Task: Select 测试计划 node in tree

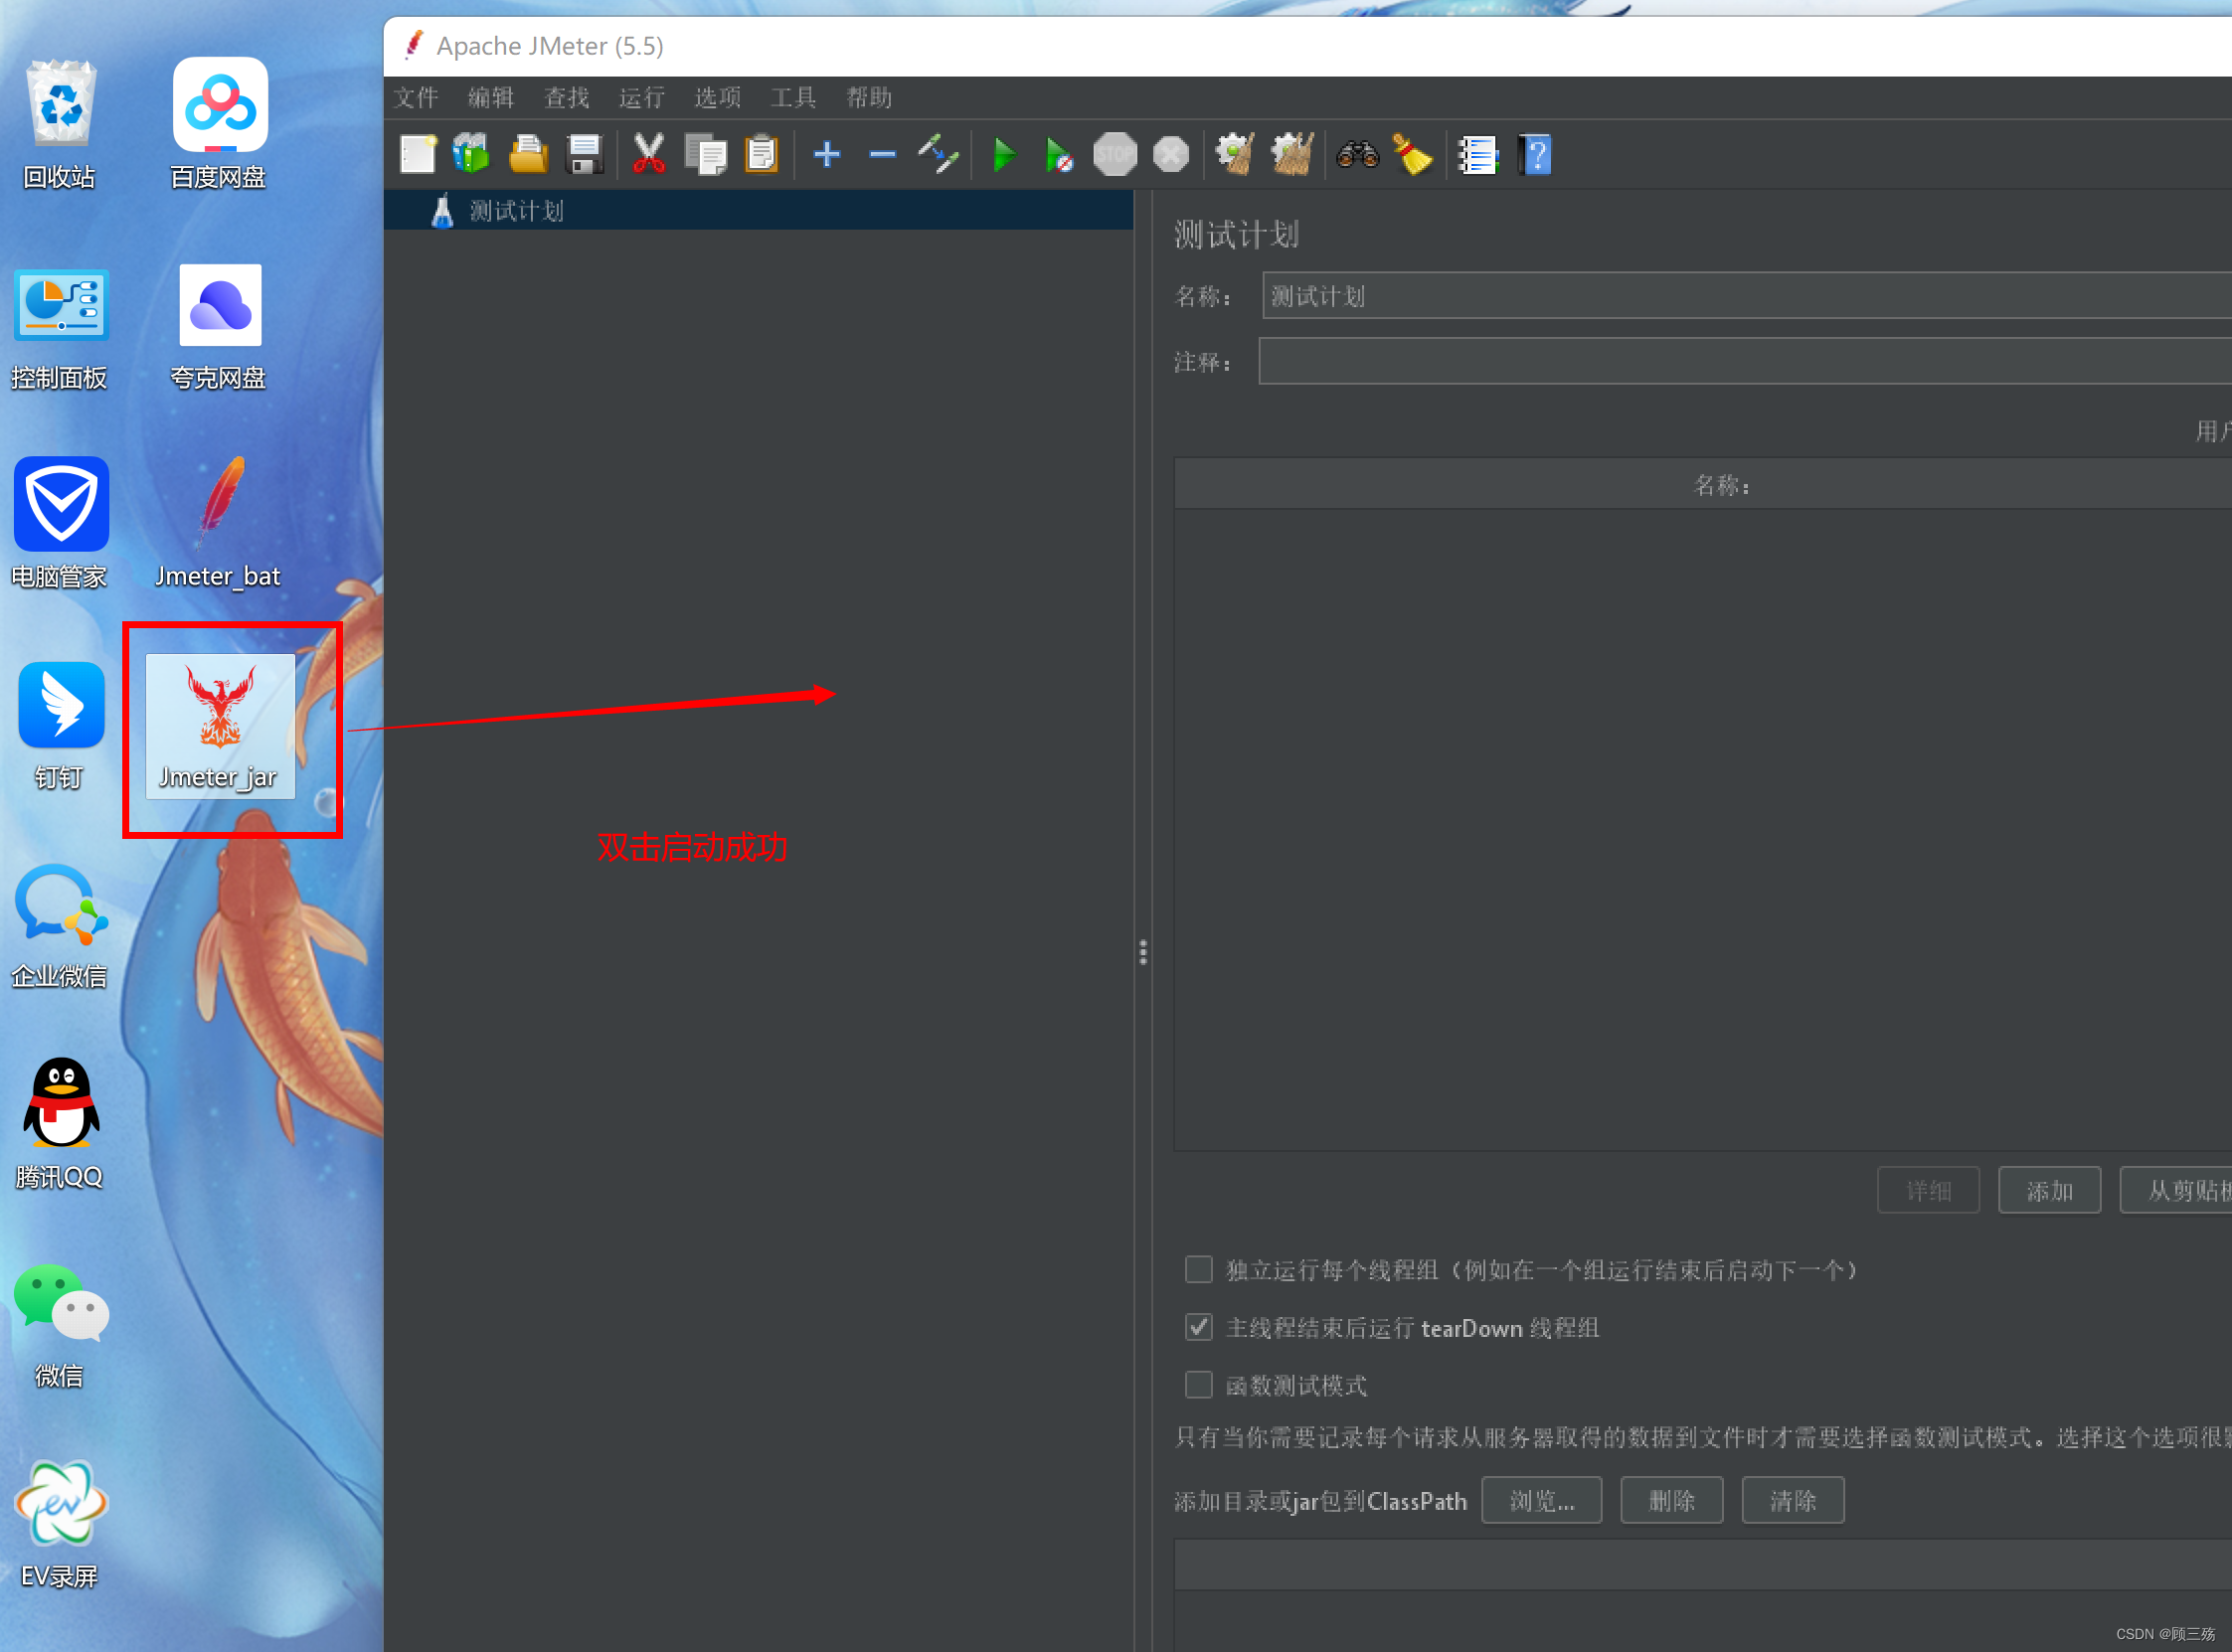Action: pos(516,211)
